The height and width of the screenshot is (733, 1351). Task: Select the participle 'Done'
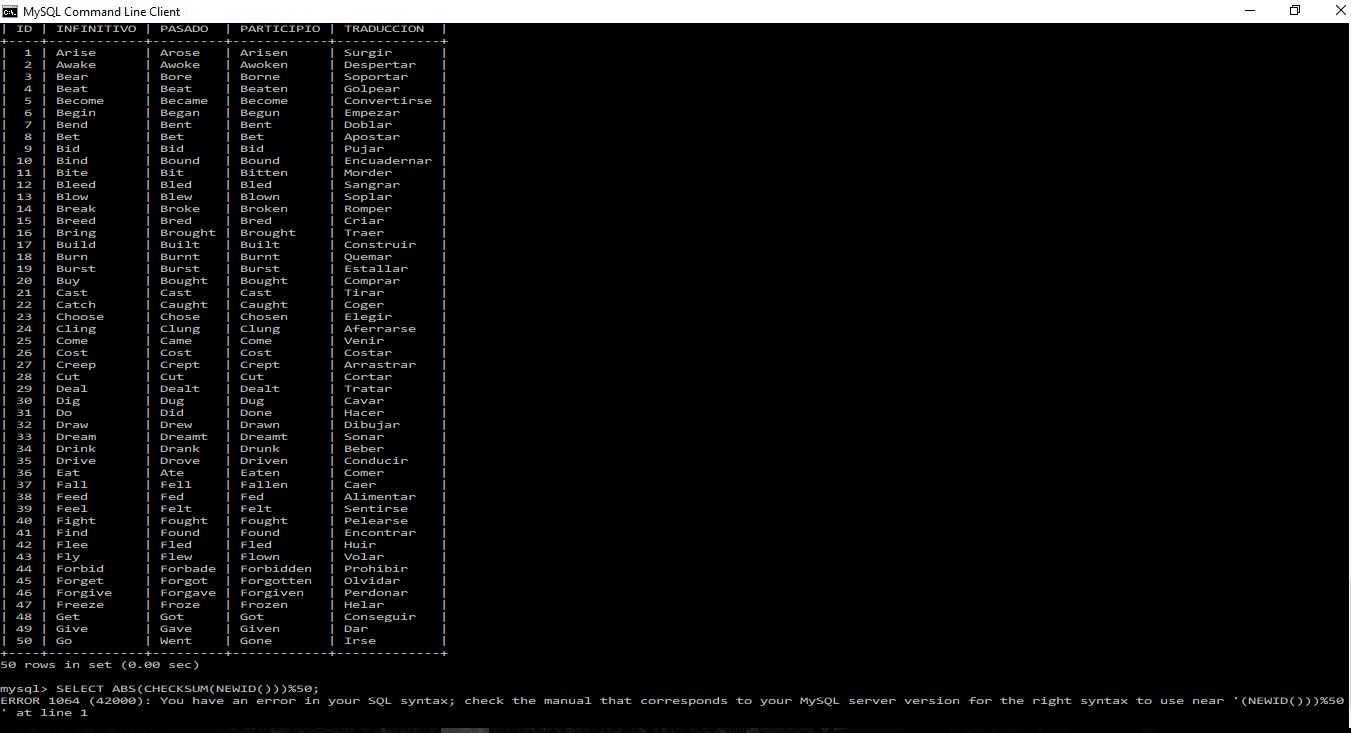click(256, 413)
